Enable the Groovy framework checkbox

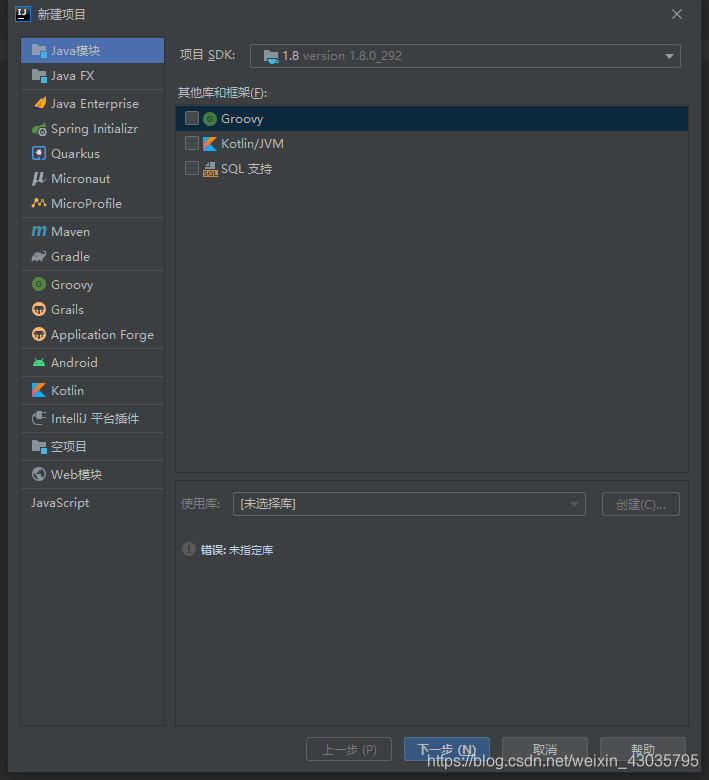click(x=192, y=118)
